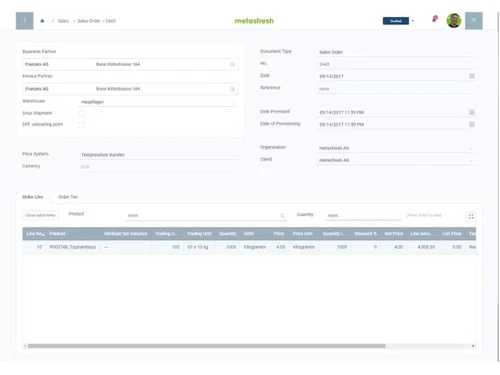The height and width of the screenshot is (375, 500).
Task: Sort by the Line No. column header
Action: [35, 234]
